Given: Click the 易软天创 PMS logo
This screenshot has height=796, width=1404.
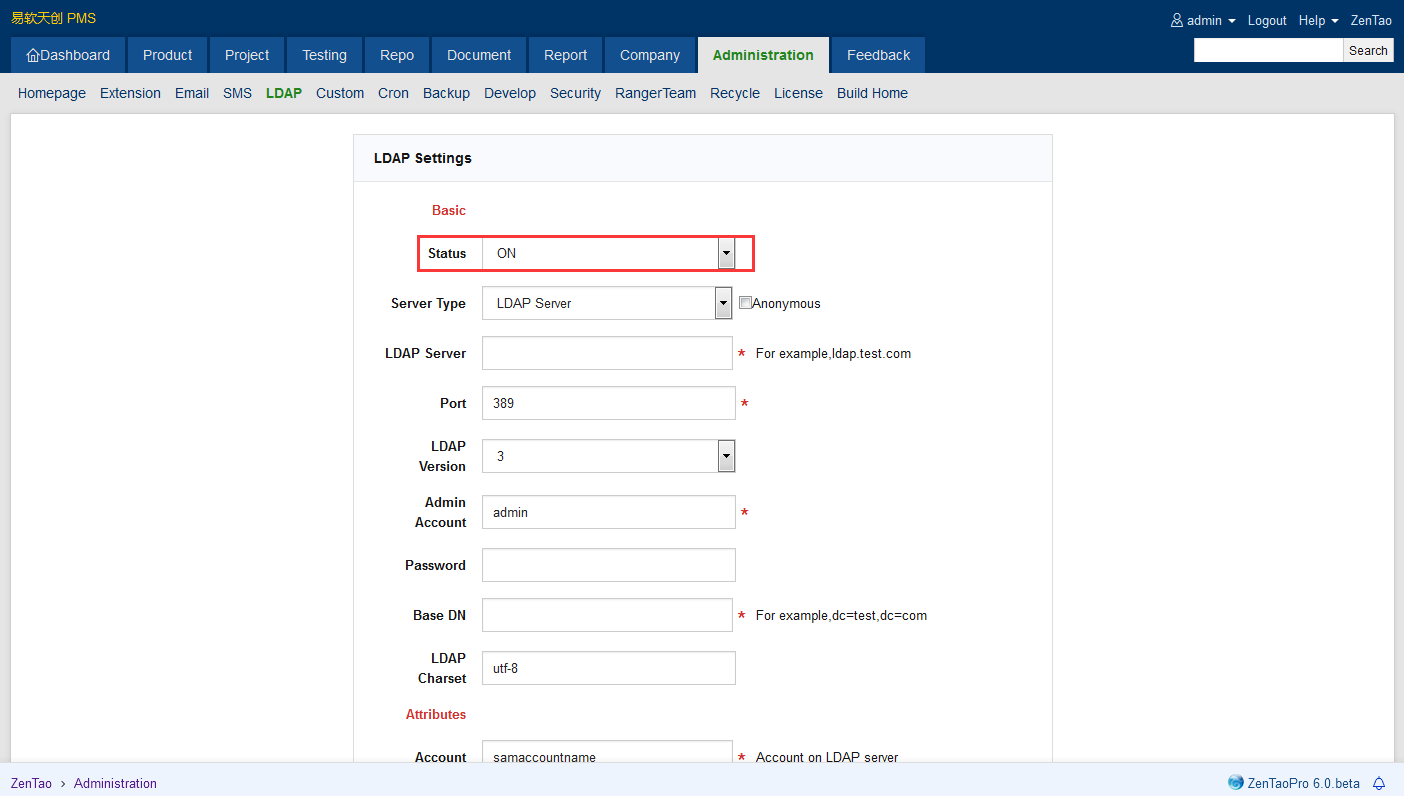Looking at the screenshot, I should [51, 17].
